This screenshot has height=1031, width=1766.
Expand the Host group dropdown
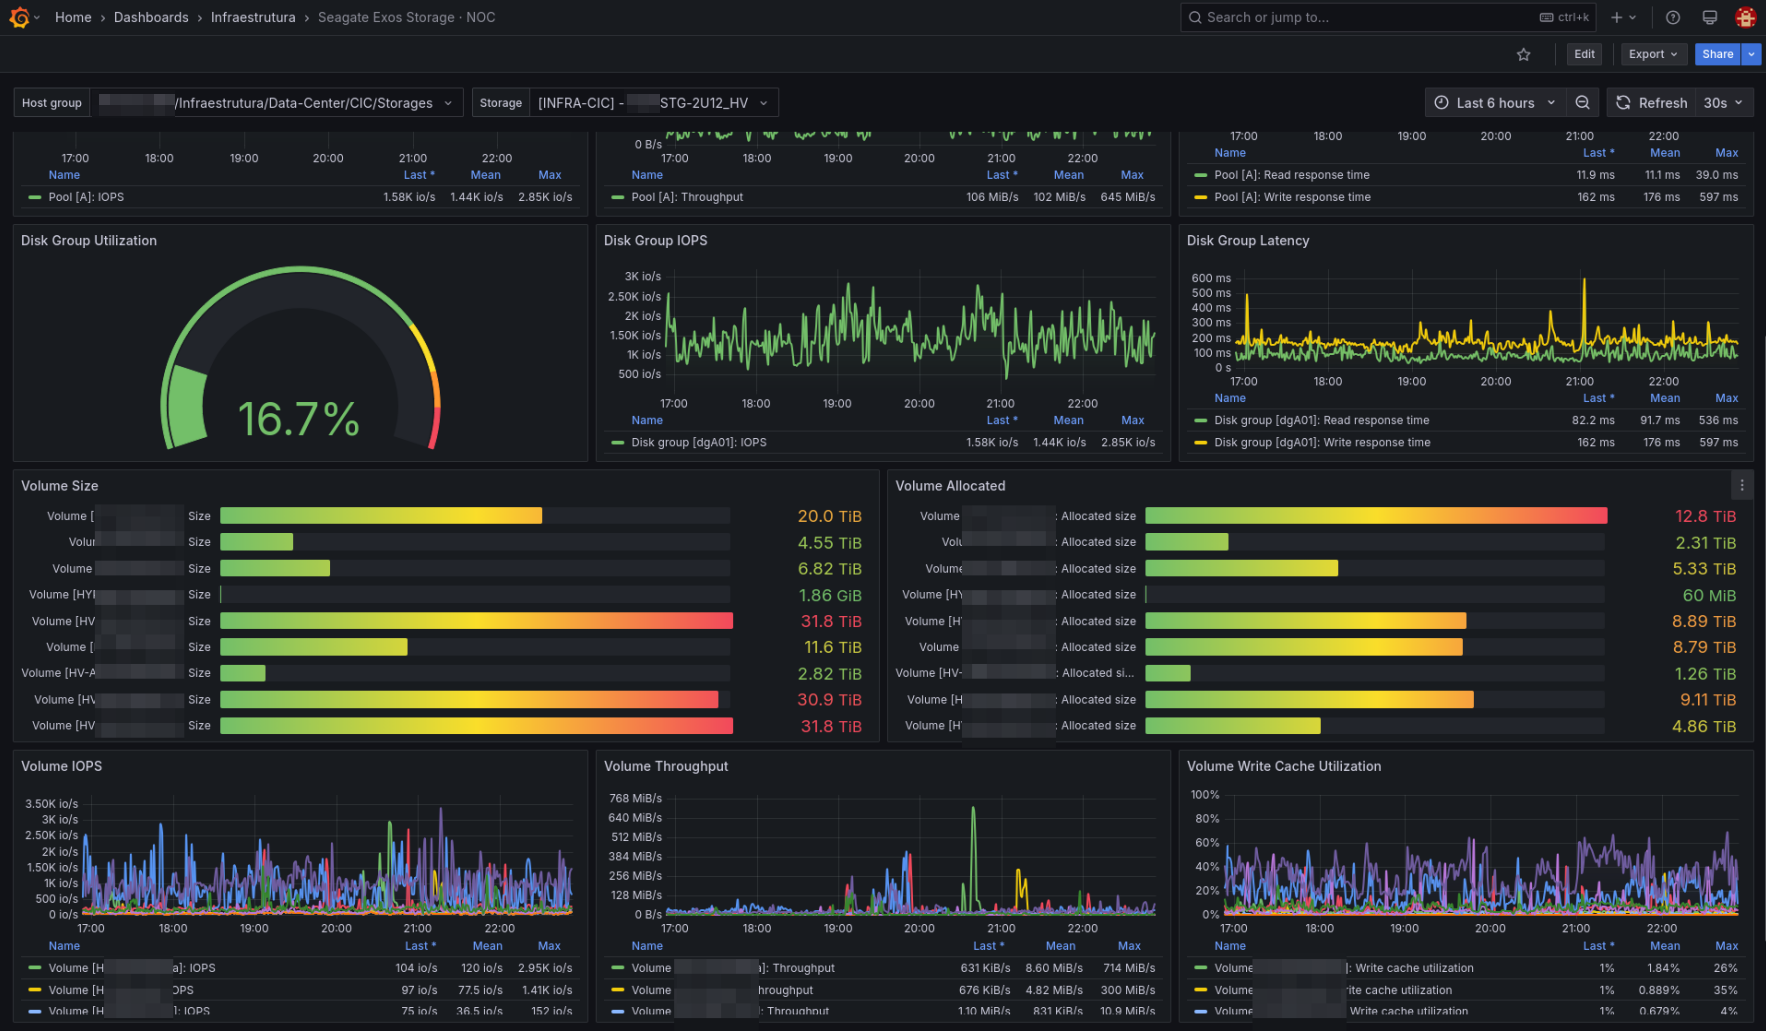pyautogui.click(x=276, y=103)
